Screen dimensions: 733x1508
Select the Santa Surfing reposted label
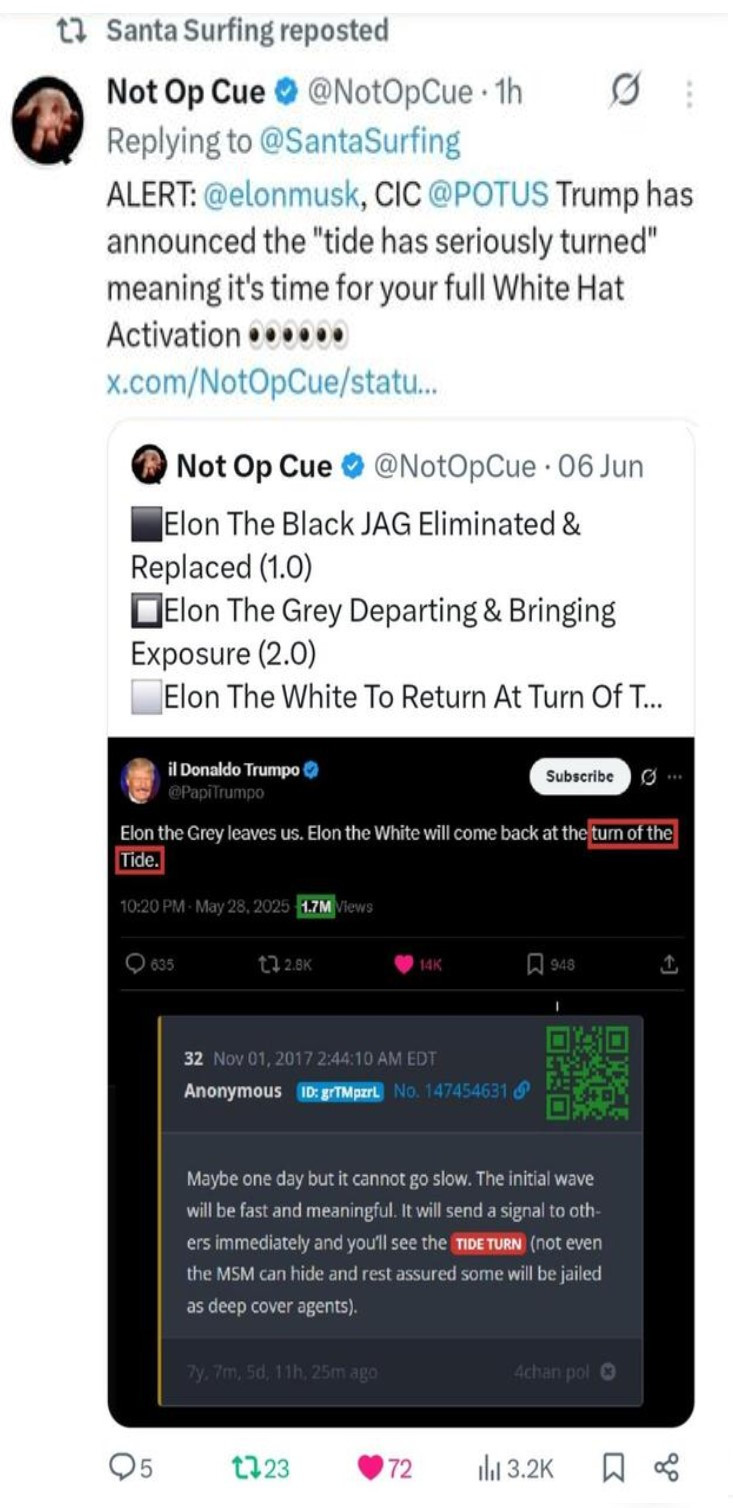(x=248, y=30)
